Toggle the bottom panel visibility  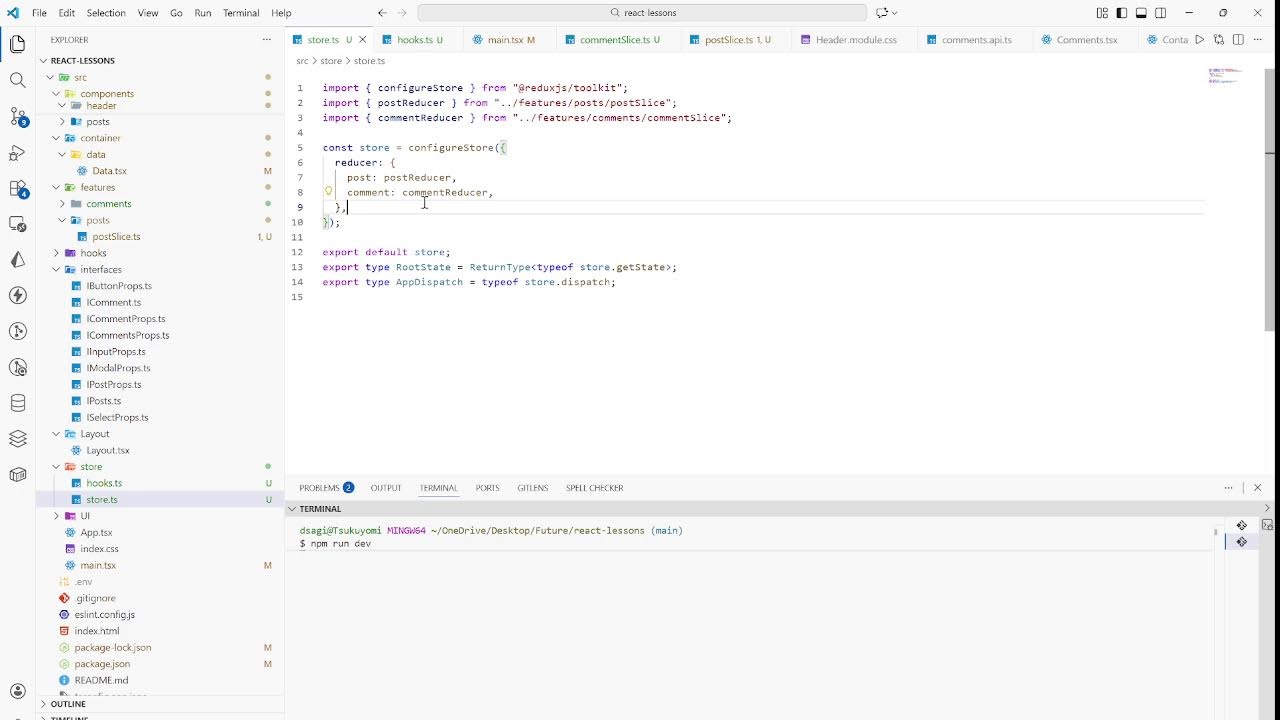[1141, 13]
